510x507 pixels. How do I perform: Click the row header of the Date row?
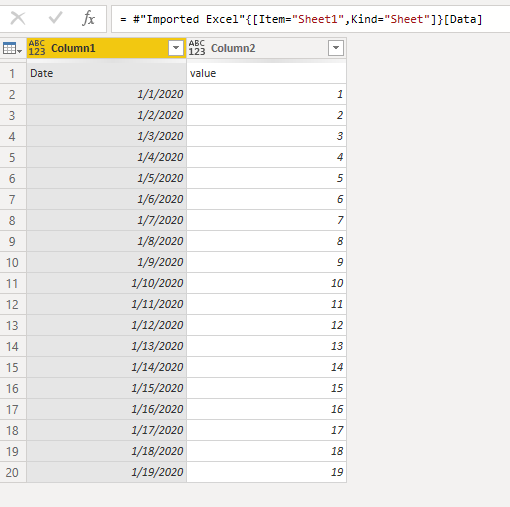point(13,73)
